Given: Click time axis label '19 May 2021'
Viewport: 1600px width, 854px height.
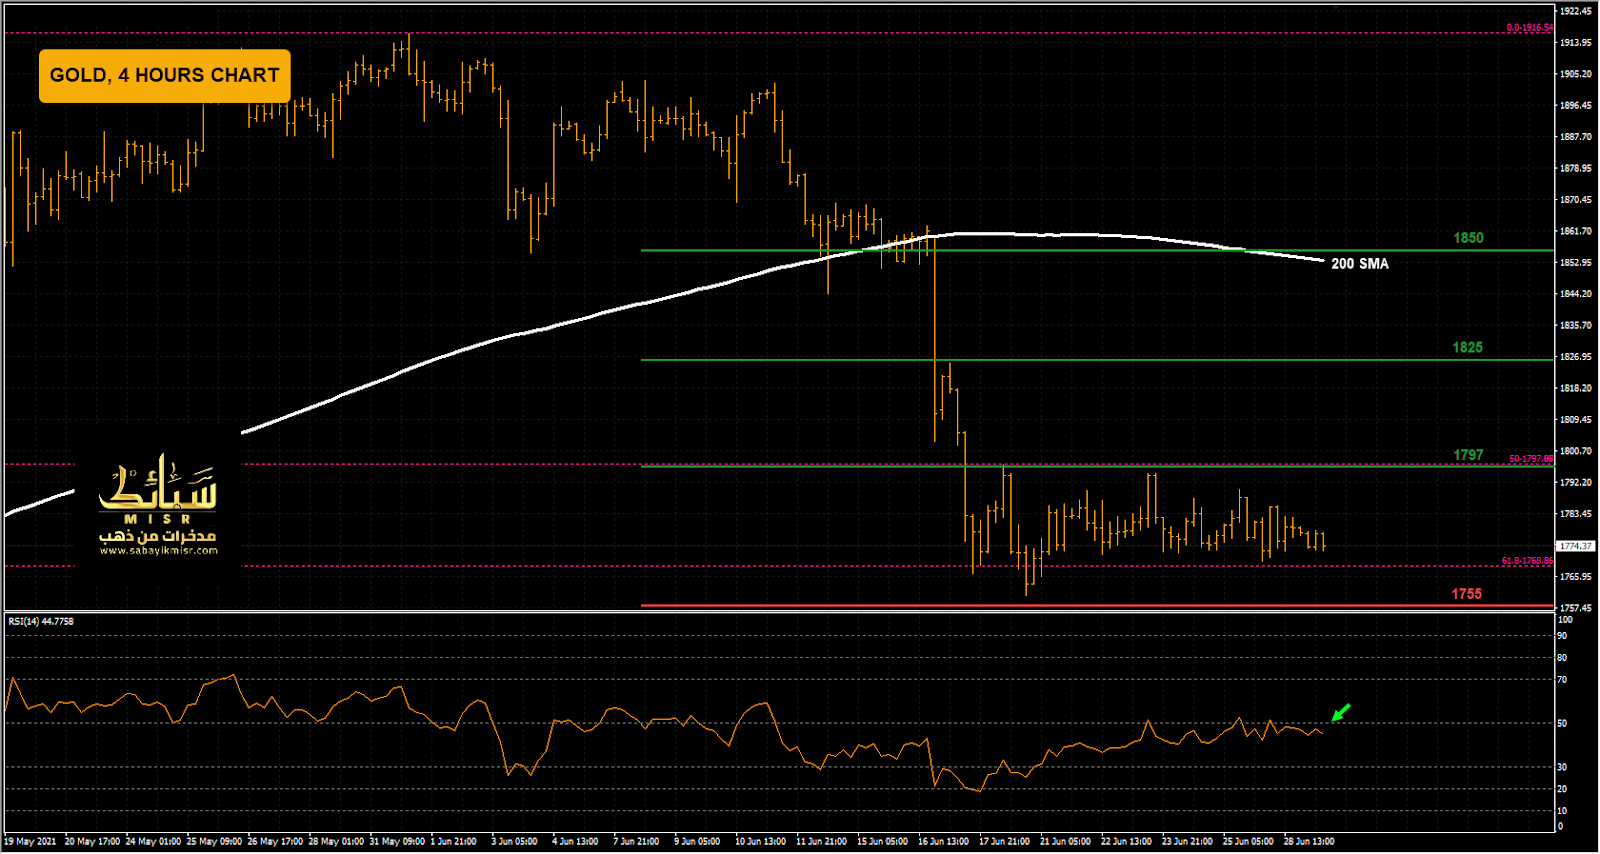Looking at the screenshot, I should tap(31, 842).
